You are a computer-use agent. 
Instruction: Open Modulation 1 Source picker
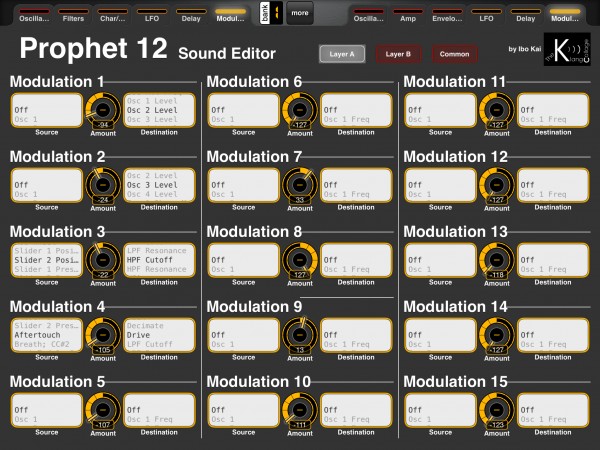47,110
